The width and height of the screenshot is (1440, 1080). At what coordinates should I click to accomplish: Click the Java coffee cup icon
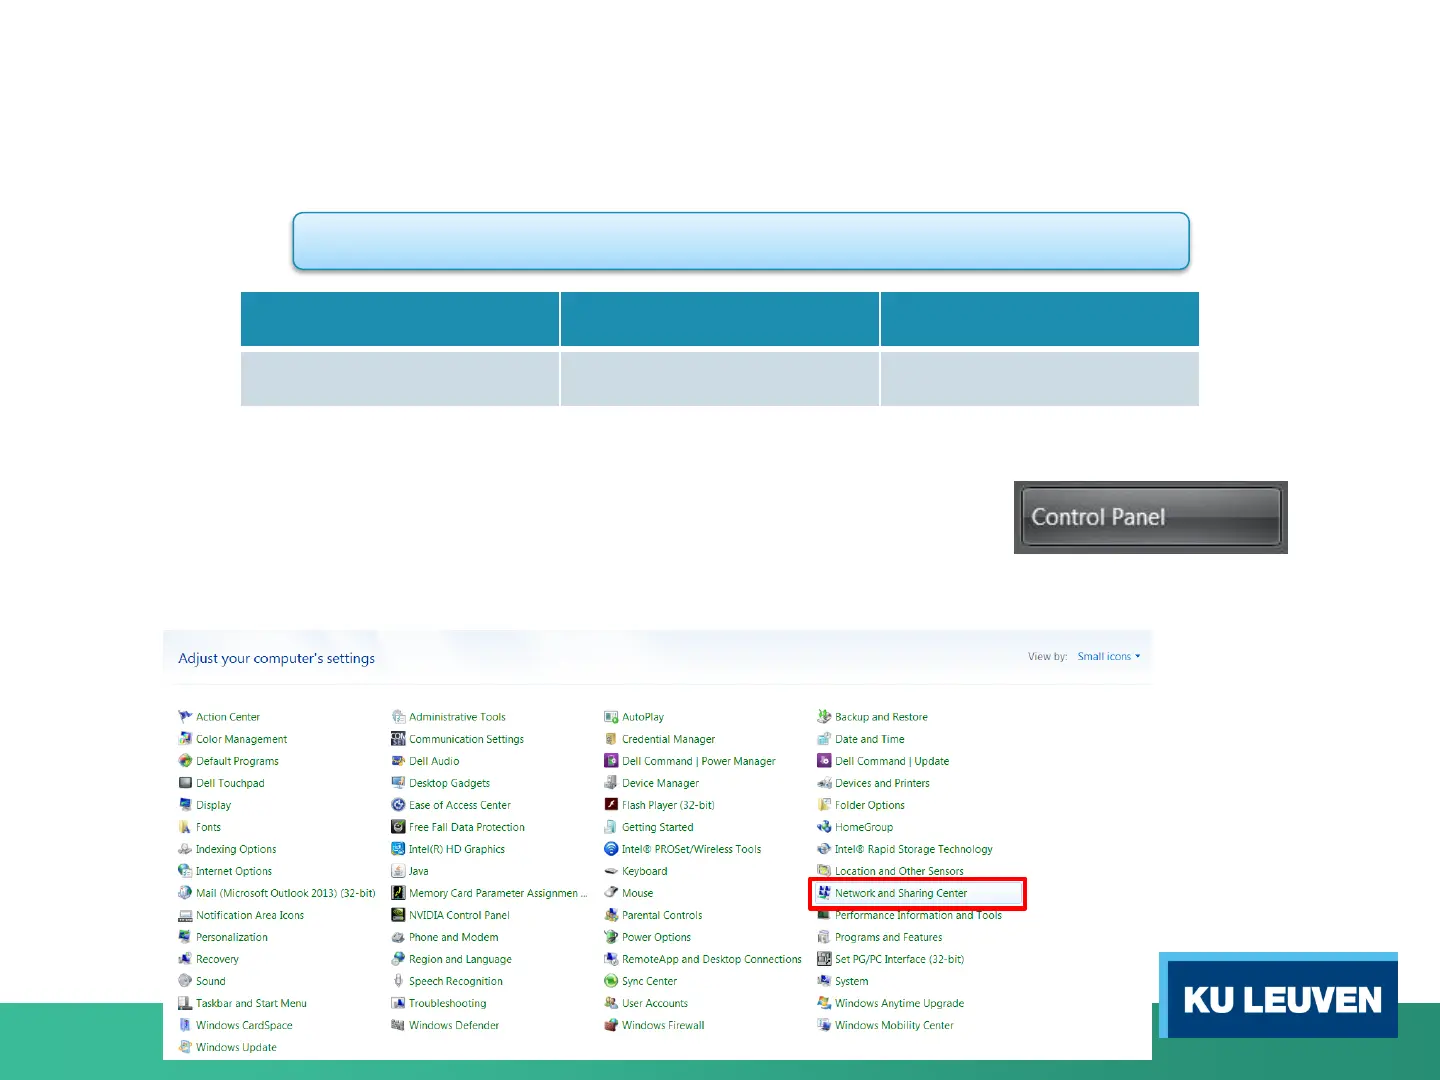tap(398, 870)
